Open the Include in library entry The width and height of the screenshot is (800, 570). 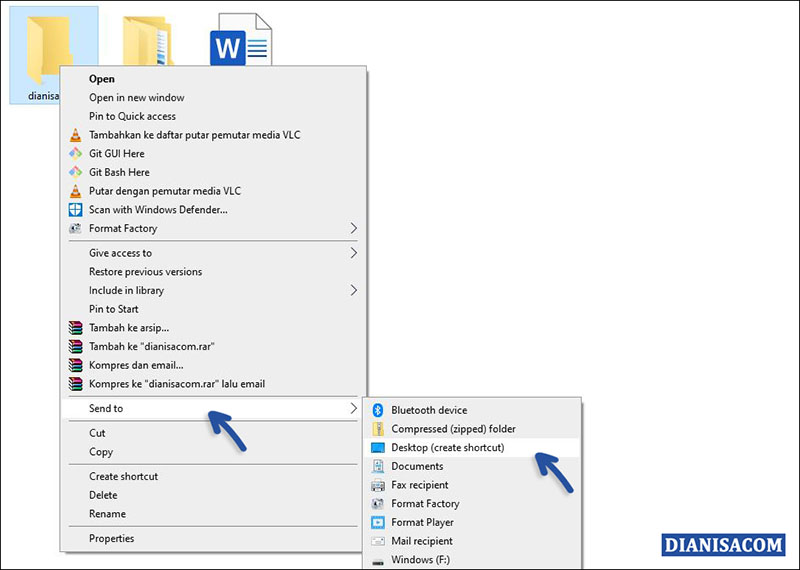click(213, 290)
